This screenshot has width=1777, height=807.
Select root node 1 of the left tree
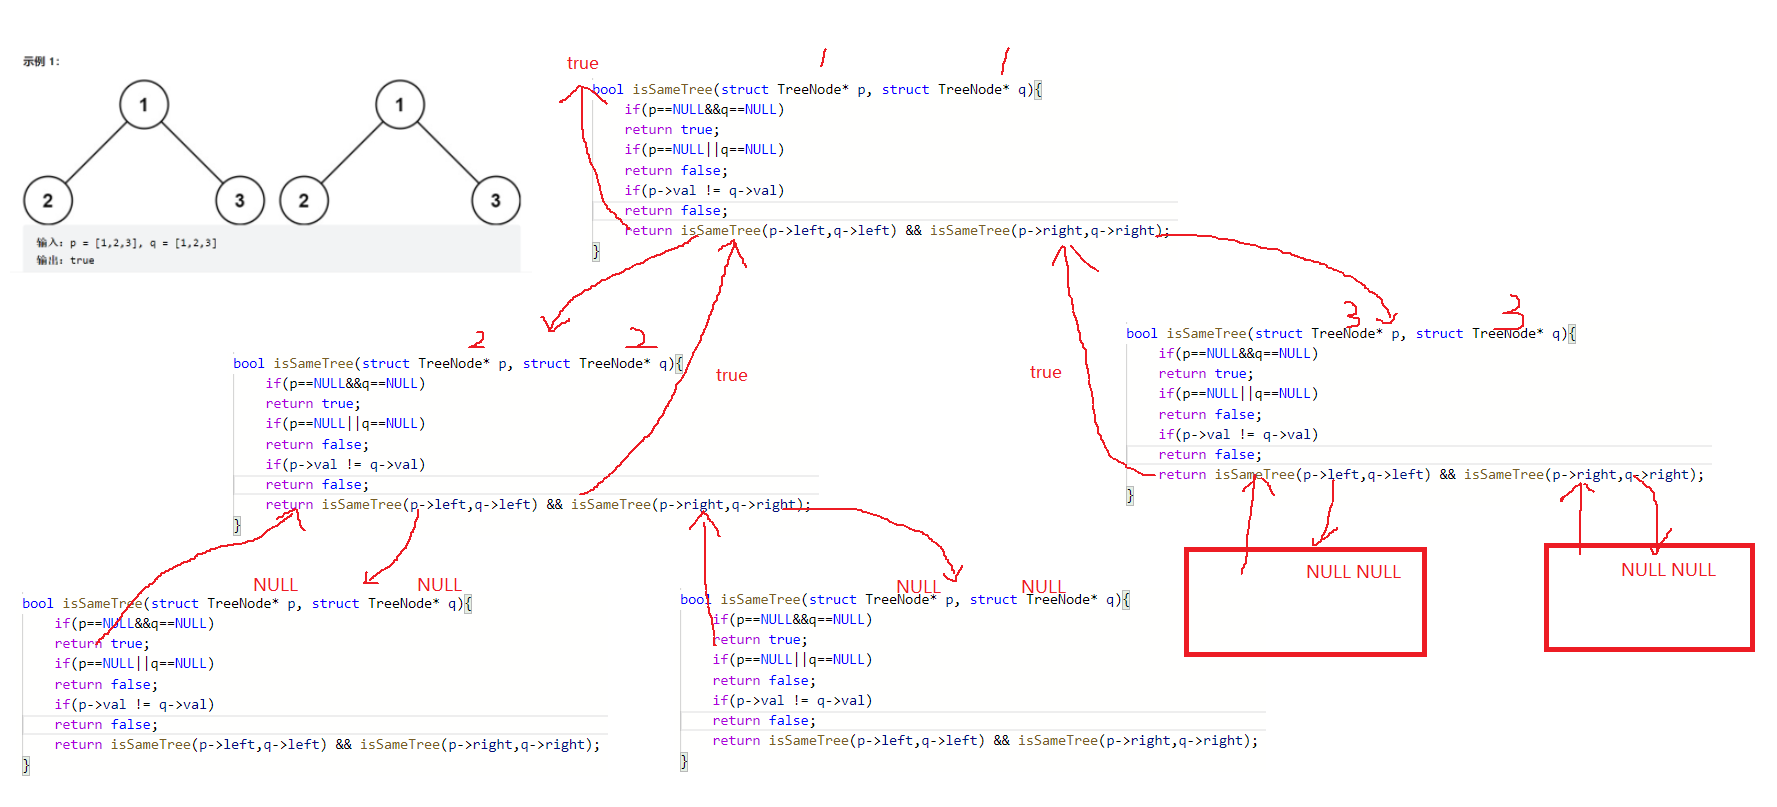click(144, 105)
